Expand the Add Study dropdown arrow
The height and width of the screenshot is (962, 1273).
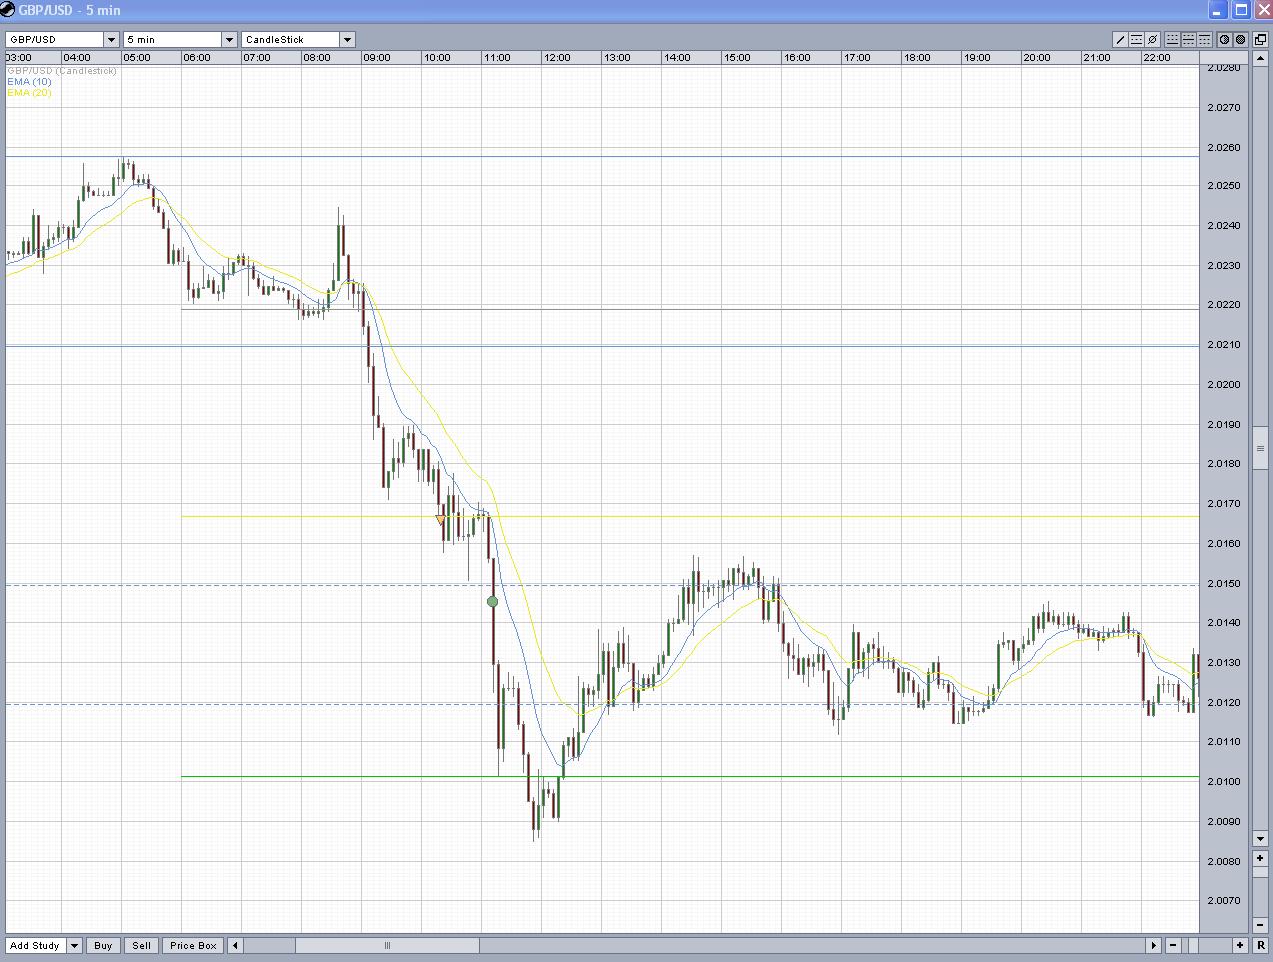(x=74, y=945)
